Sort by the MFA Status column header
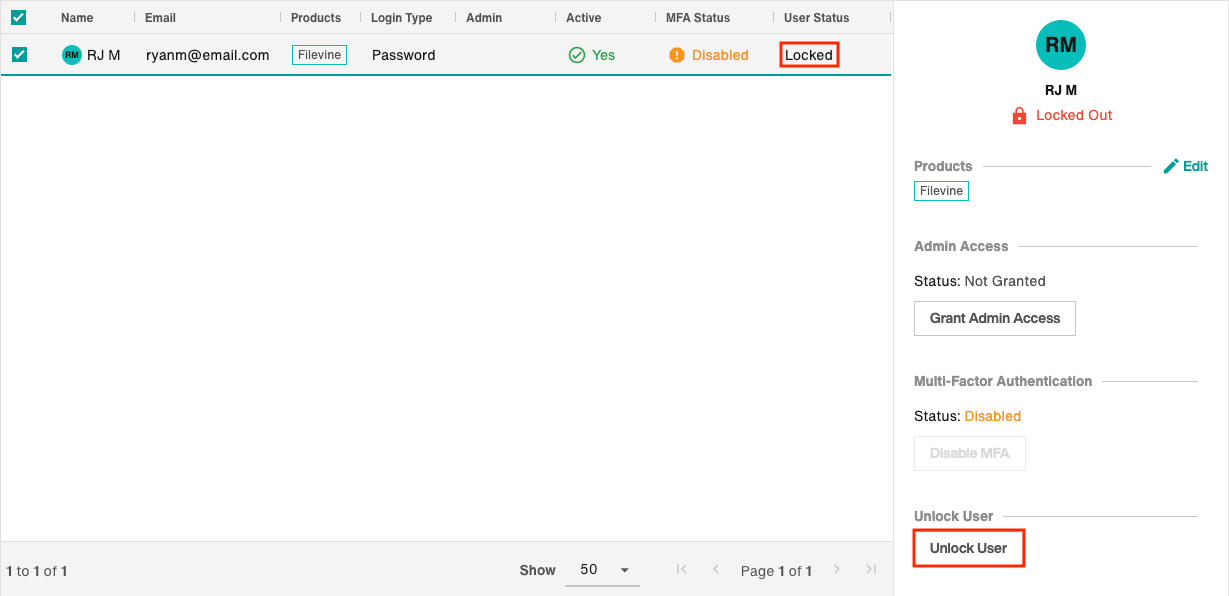1229x596 pixels. click(698, 18)
